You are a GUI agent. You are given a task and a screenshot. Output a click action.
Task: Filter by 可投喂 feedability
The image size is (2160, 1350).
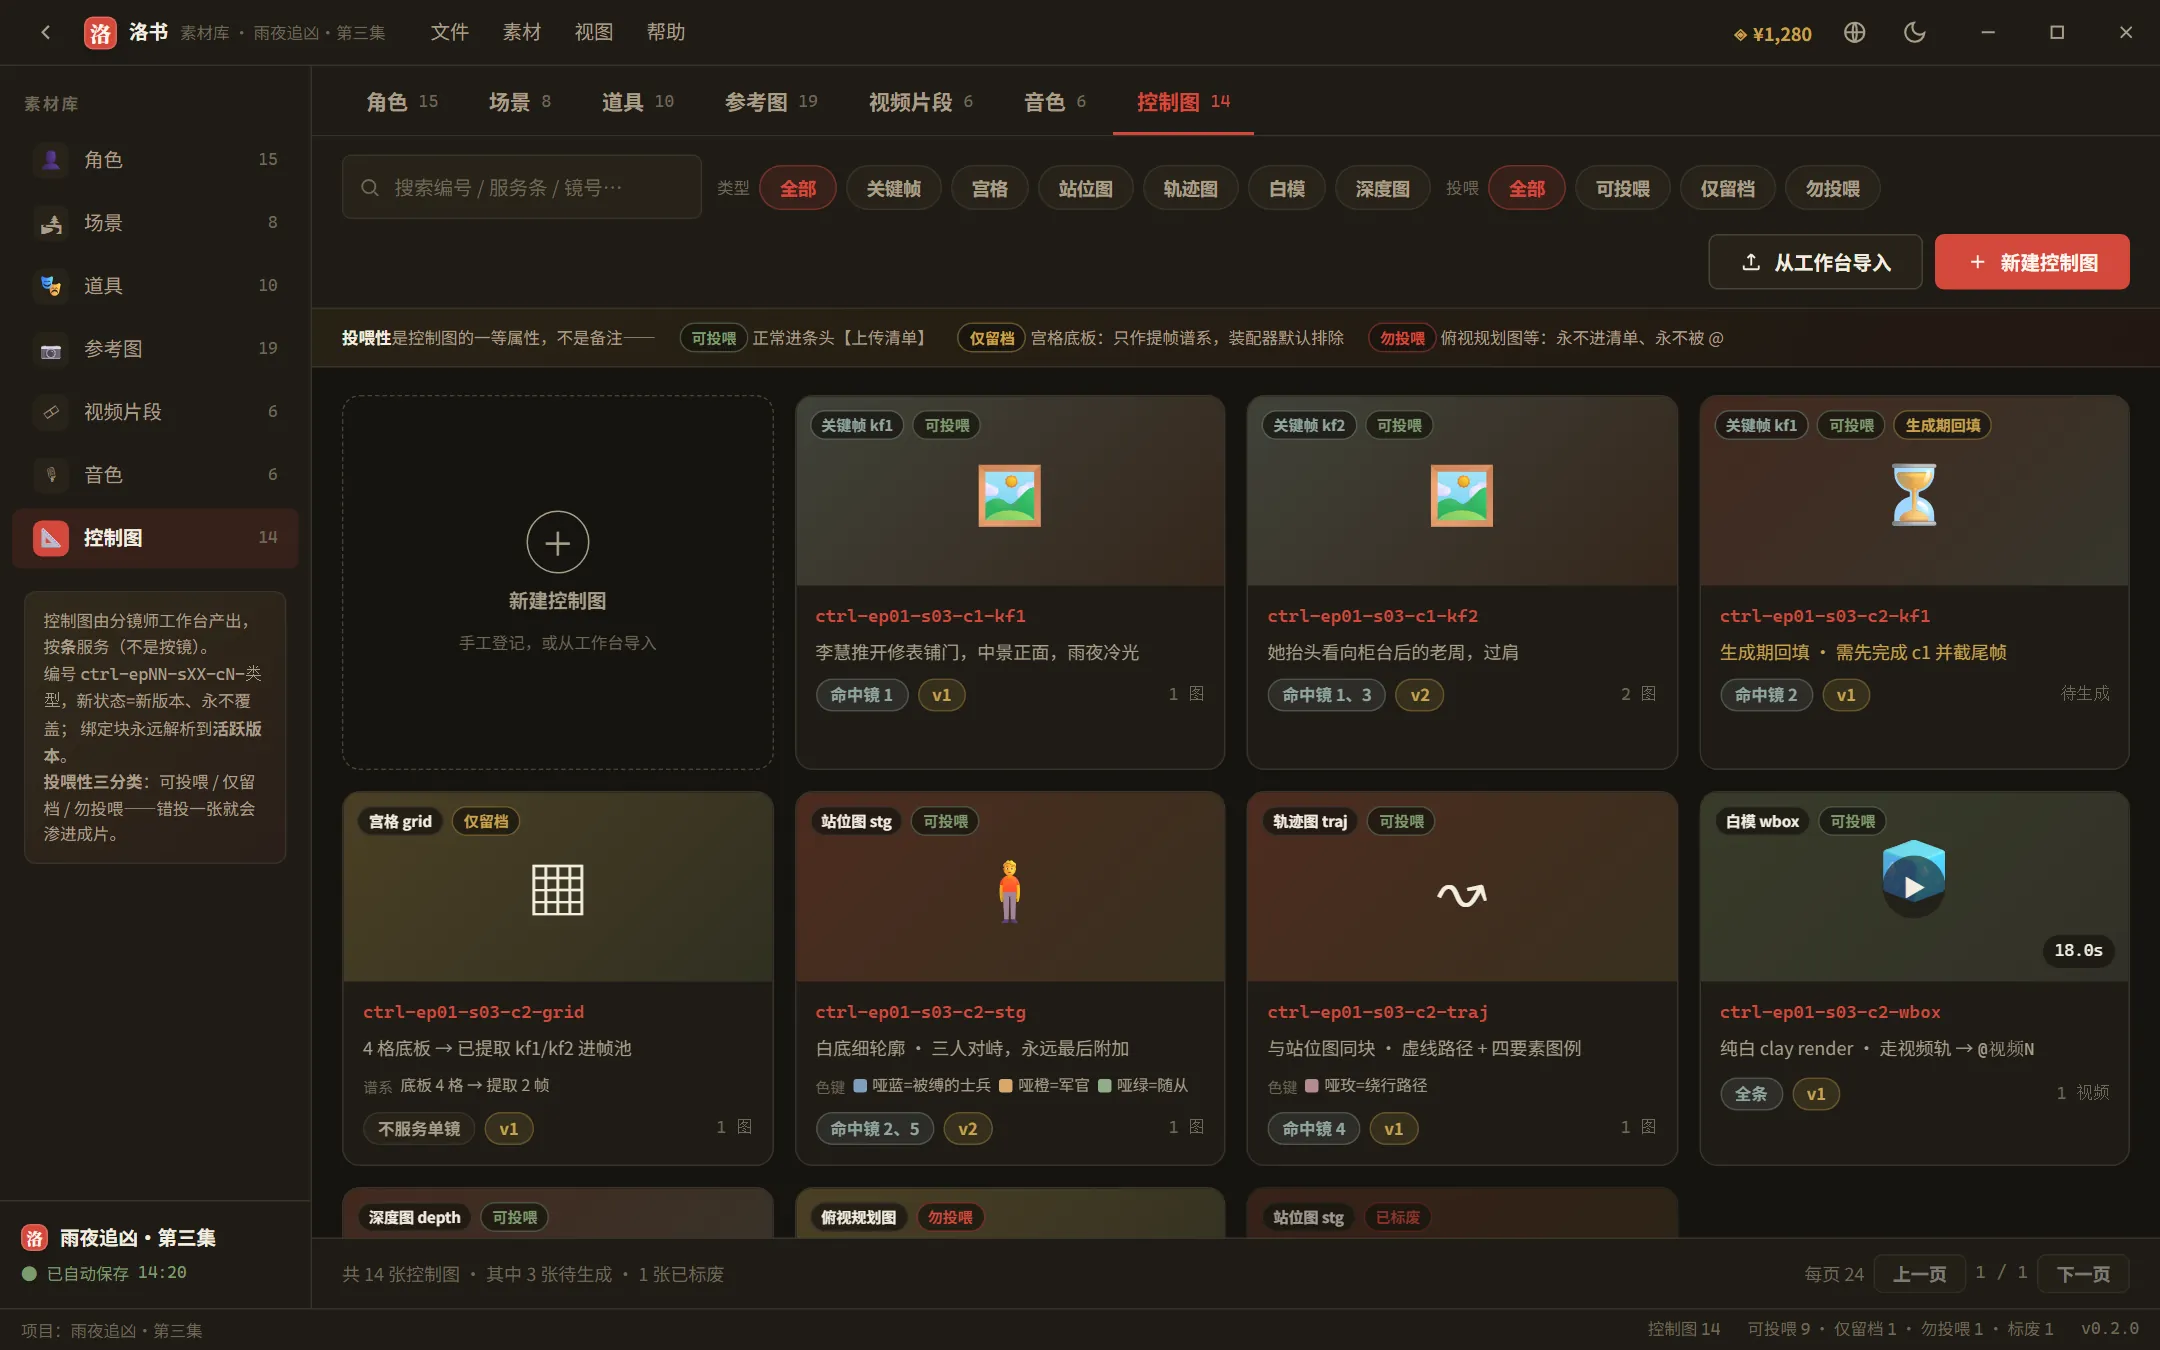1622,188
